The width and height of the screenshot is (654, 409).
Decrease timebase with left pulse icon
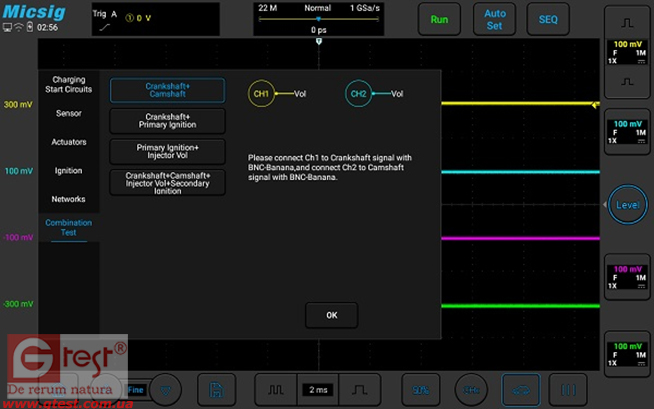coord(275,388)
